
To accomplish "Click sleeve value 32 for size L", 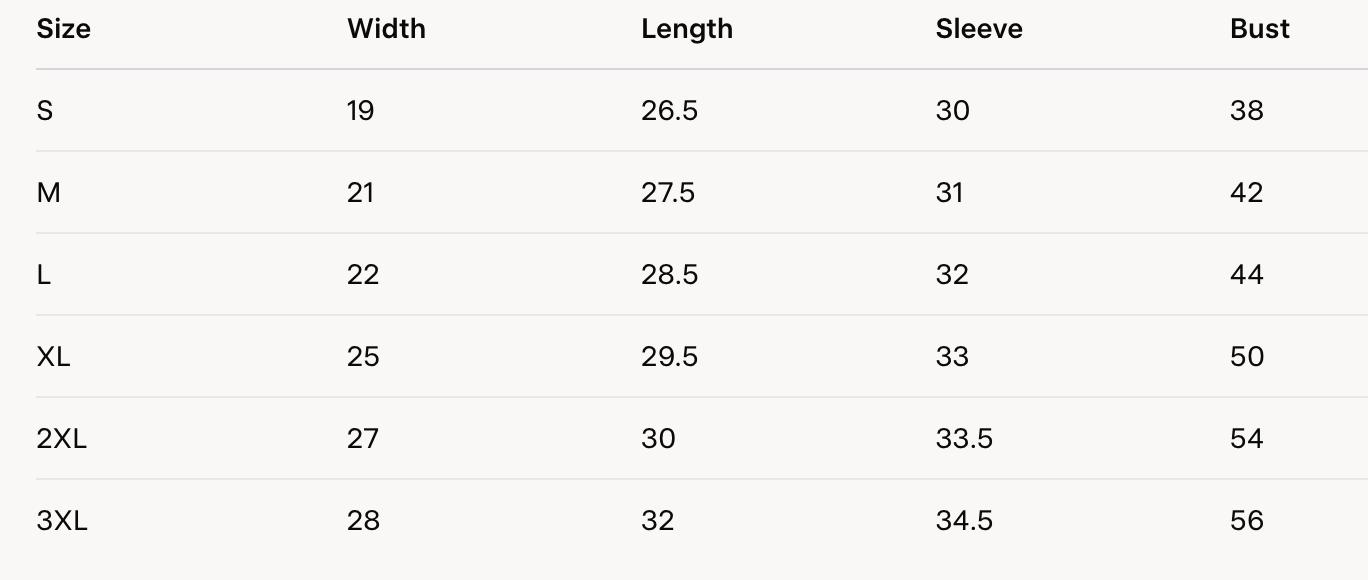I will coord(952,275).
